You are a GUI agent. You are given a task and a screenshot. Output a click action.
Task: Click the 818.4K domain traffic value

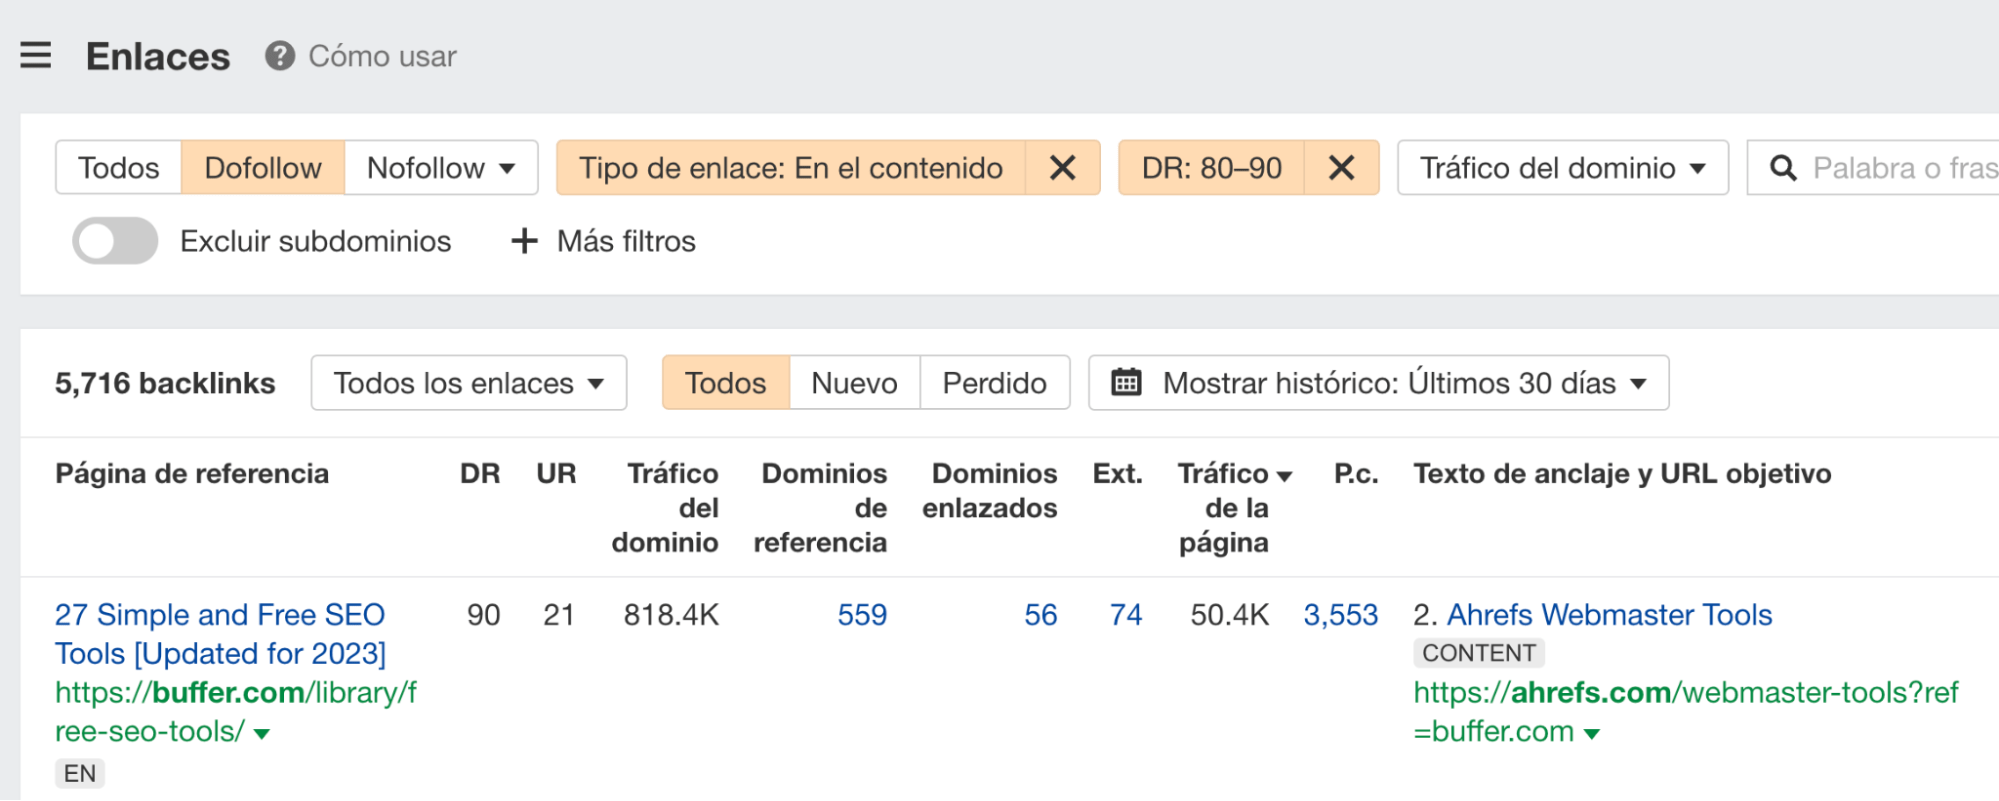tap(671, 615)
